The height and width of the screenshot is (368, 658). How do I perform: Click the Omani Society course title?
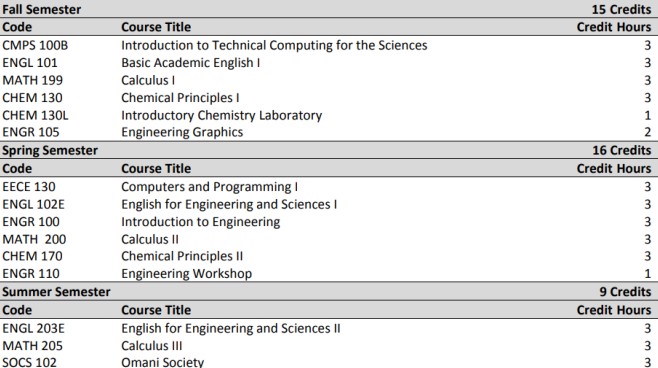click(162, 362)
